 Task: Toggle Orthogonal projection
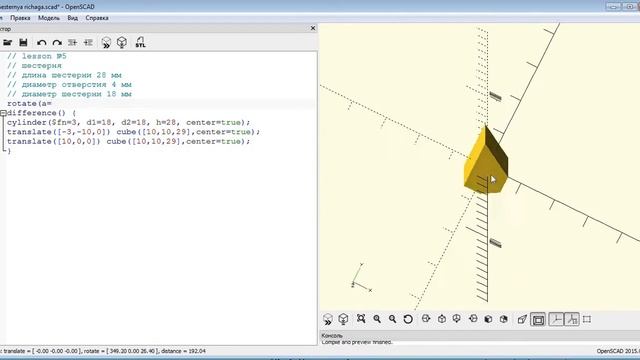click(538, 320)
